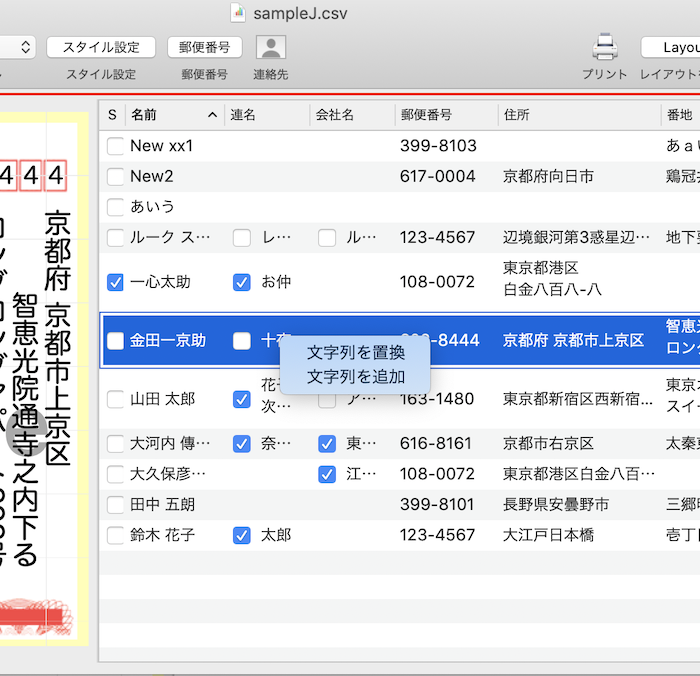This screenshot has width=700, height=676.
Task: Check the S box for 鈴木 花子
Action: tap(115, 535)
